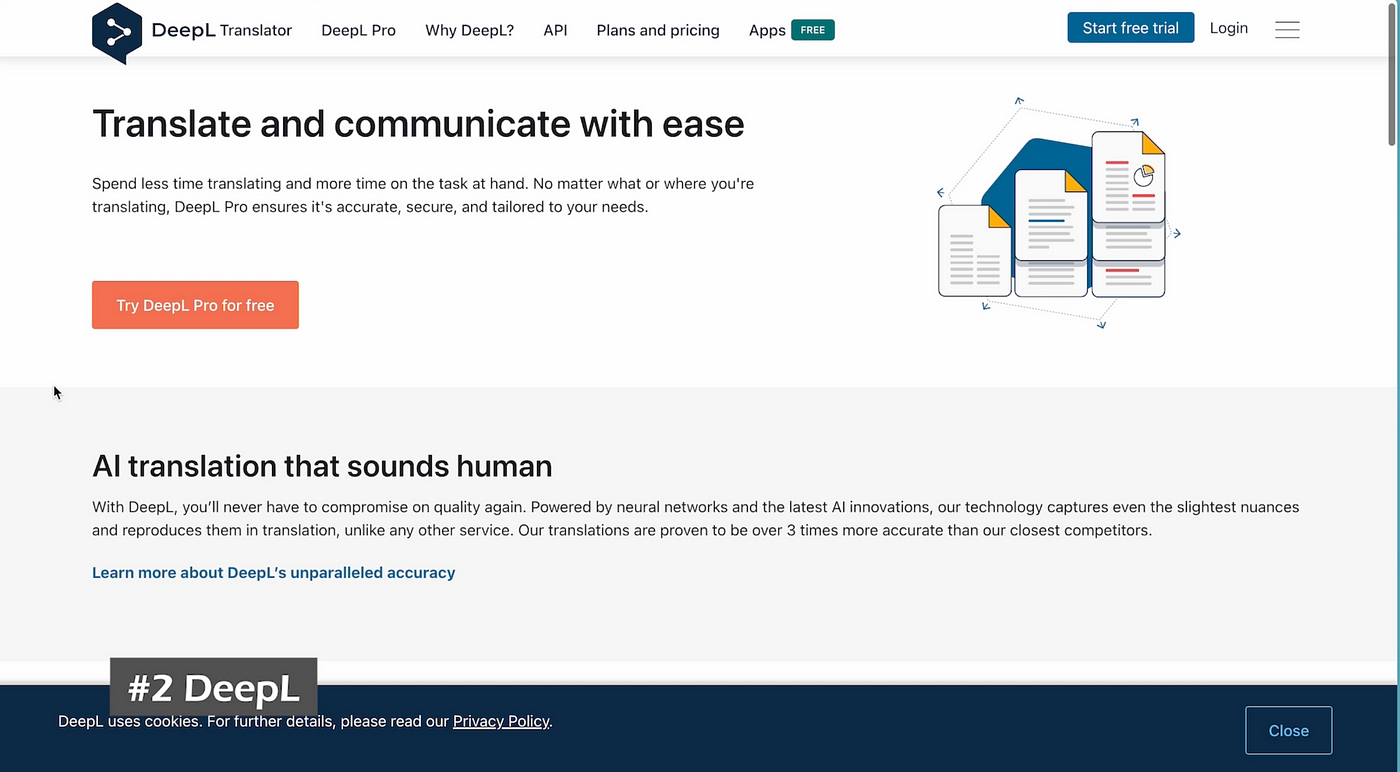Image resolution: width=1400 pixels, height=772 pixels.
Task: Open the DeepL Pro menu item
Action: click(x=358, y=30)
